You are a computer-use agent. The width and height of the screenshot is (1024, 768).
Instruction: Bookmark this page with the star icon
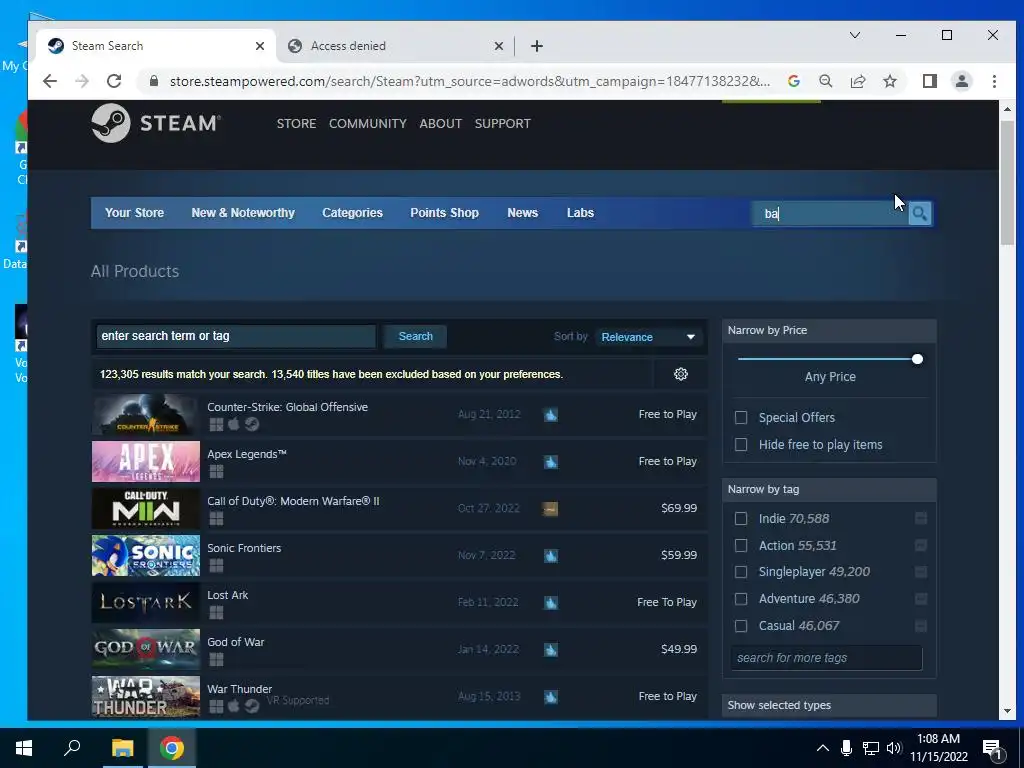(889, 81)
